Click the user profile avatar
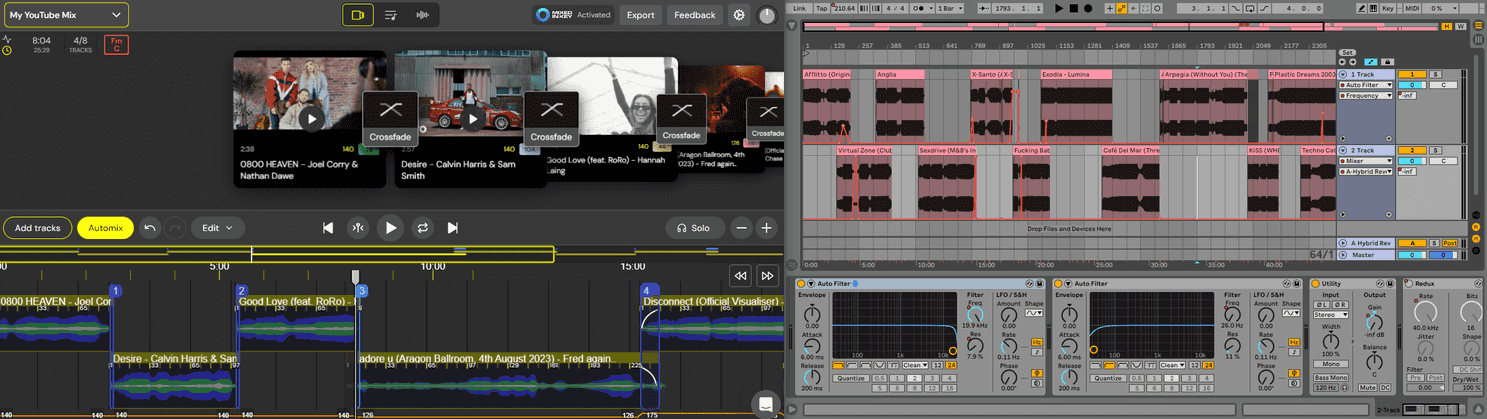1487x419 pixels. tap(767, 15)
